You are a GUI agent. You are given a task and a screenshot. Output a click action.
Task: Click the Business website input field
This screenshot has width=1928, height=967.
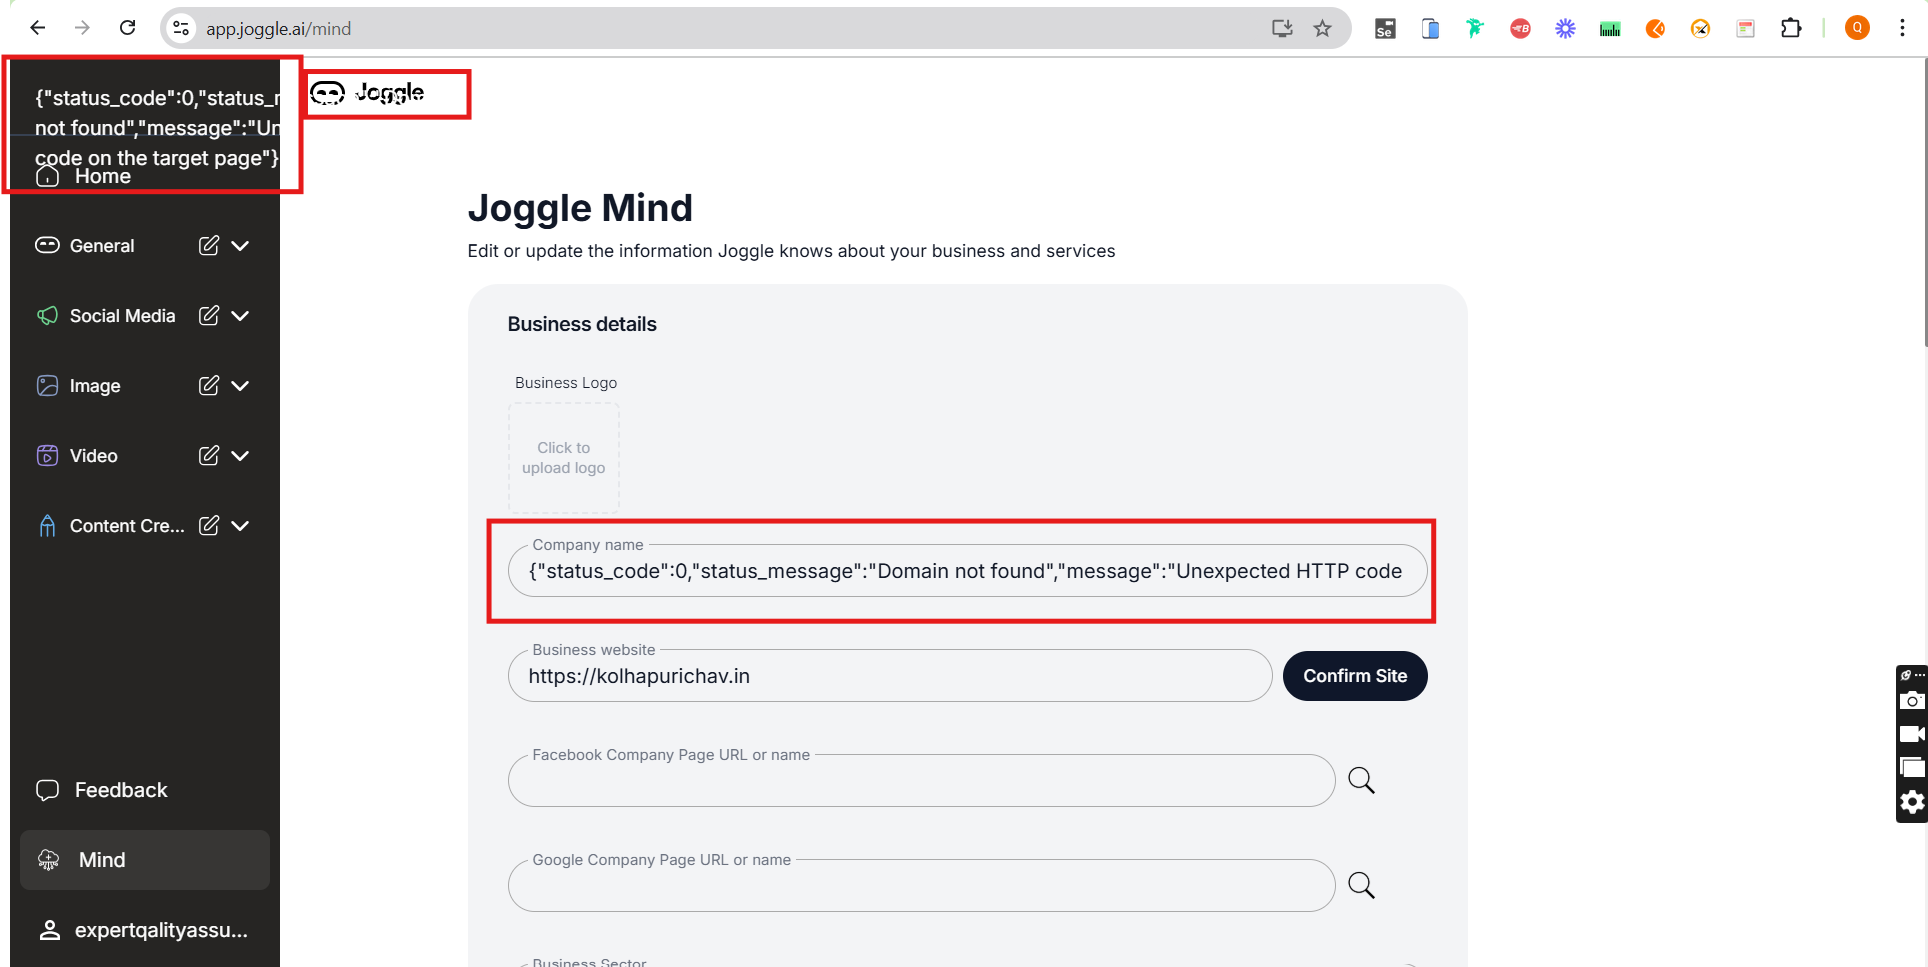click(x=889, y=676)
